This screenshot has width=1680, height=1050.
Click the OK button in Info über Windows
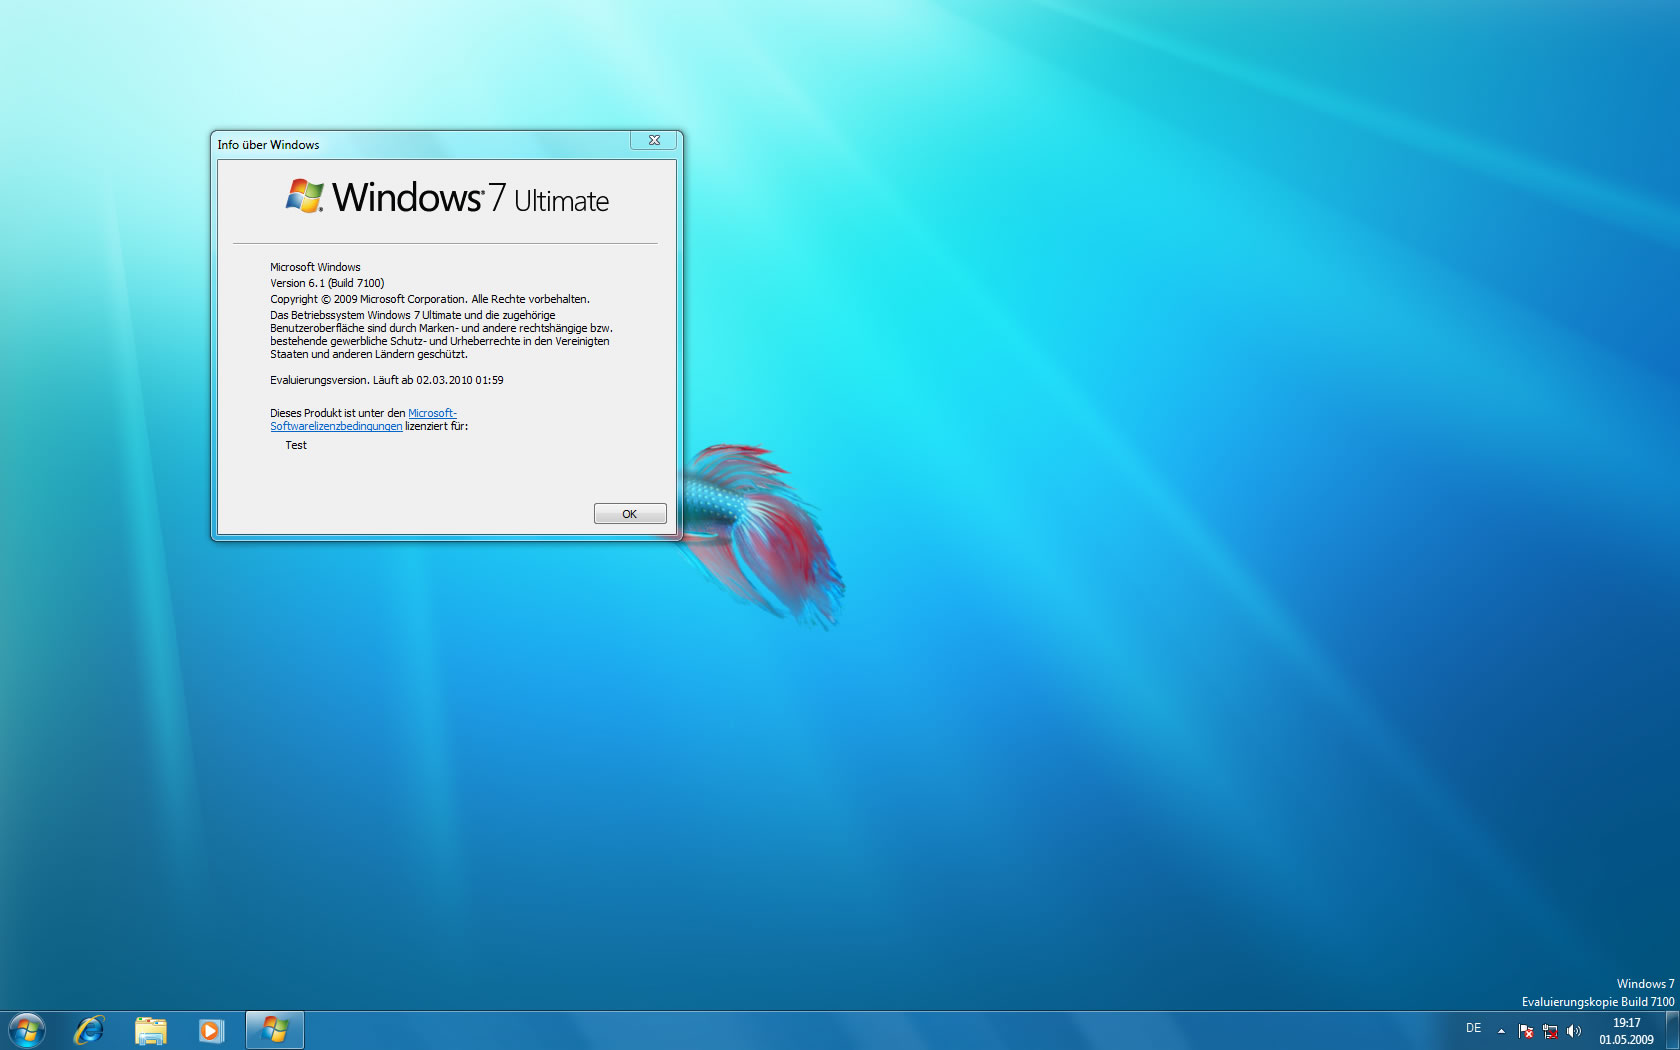pos(630,514)
